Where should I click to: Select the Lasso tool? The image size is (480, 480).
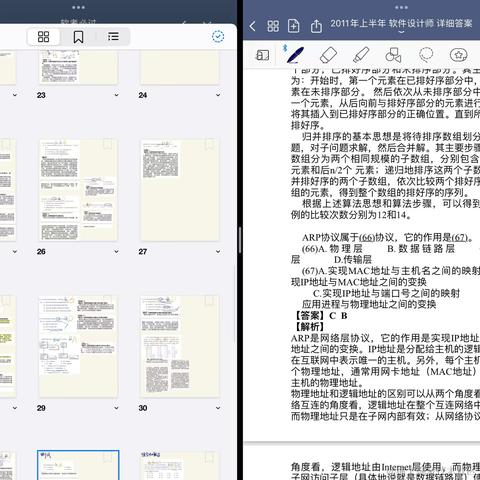(x=426, y=55)
